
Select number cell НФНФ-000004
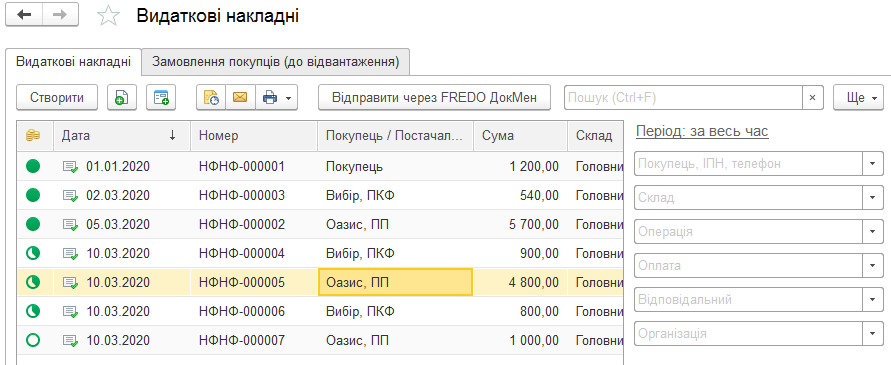(x=254, y=253)
